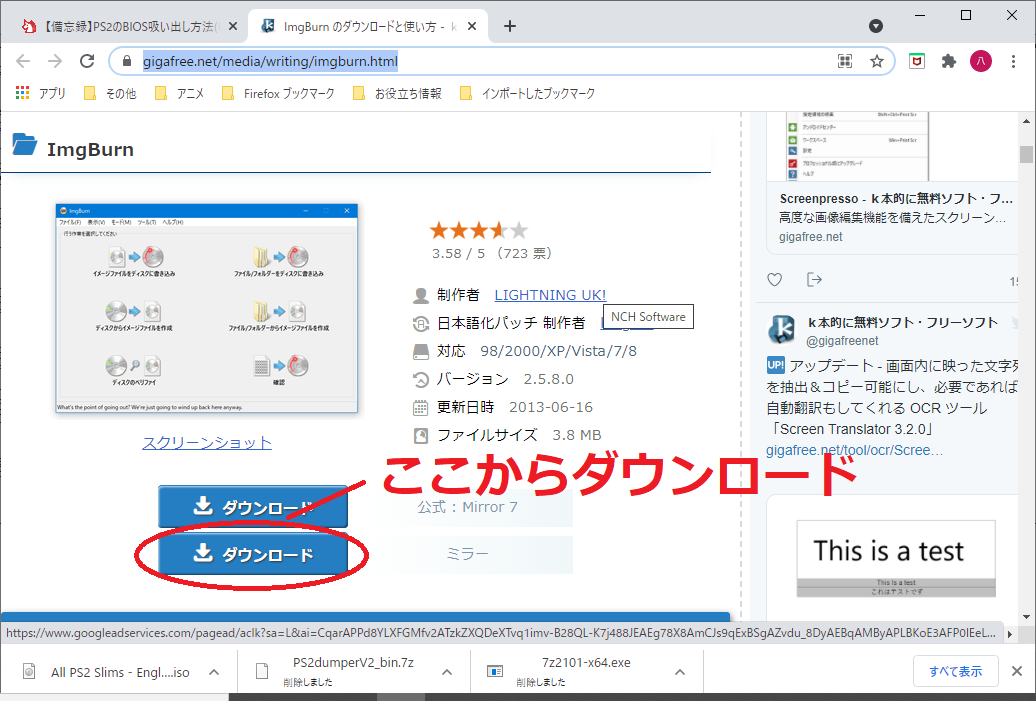Open Chrome three-dot menu
This screenshot has width=1036, height=701.
click(x=1013, y=61)
